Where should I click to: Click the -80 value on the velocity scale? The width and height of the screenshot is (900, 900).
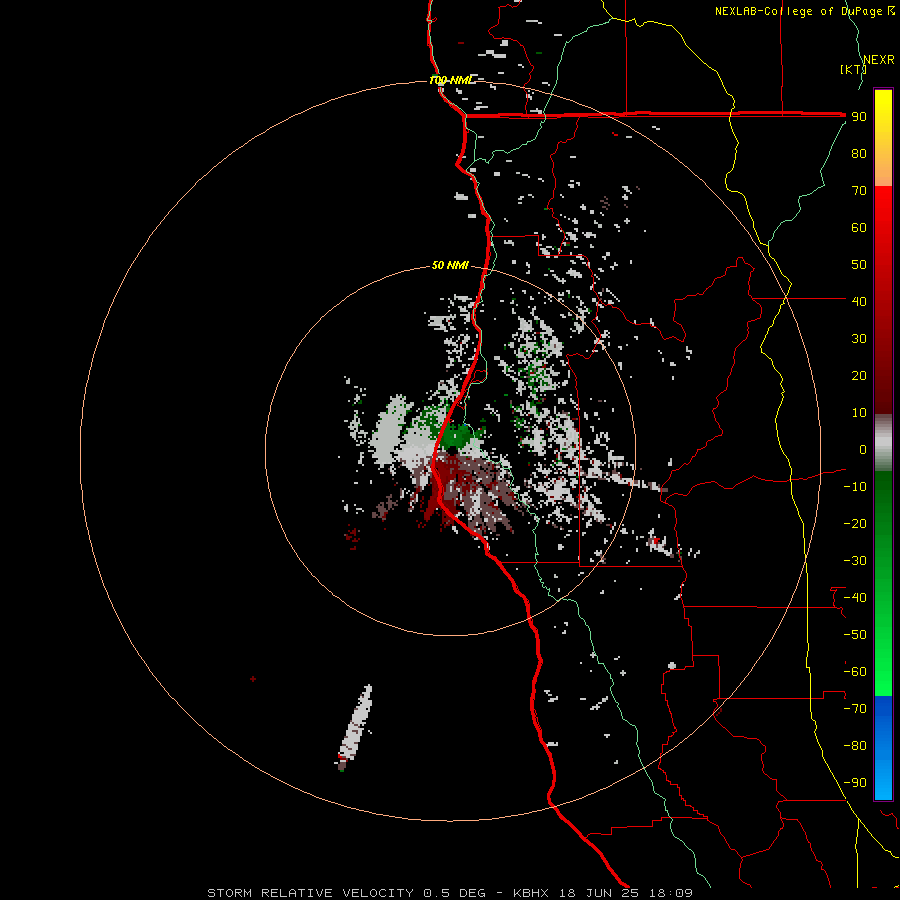point(855,746)
